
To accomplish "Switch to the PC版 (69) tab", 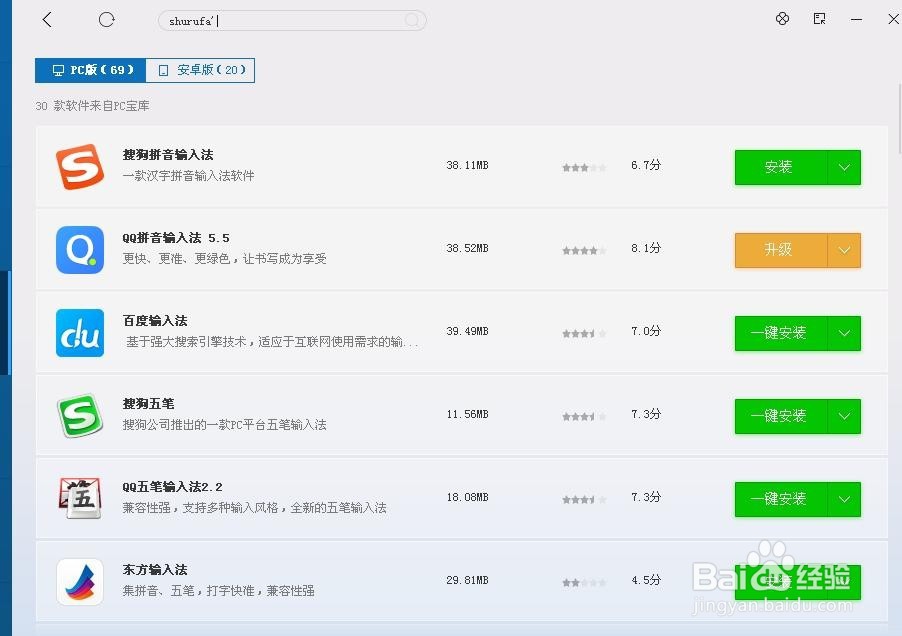I will tap(90, 70).
